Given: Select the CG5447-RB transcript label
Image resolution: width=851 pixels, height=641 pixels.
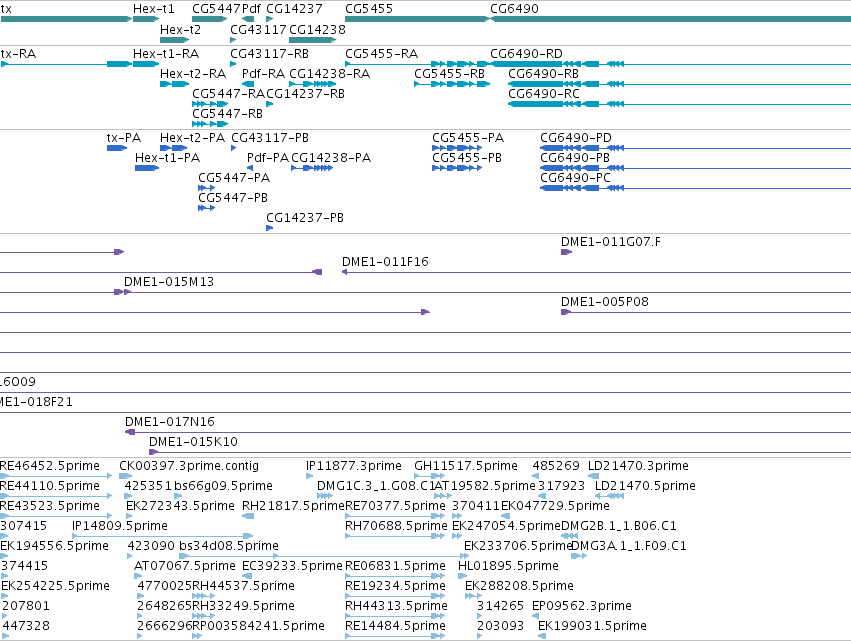Looking at the screenshot, I should pos(227,113).
